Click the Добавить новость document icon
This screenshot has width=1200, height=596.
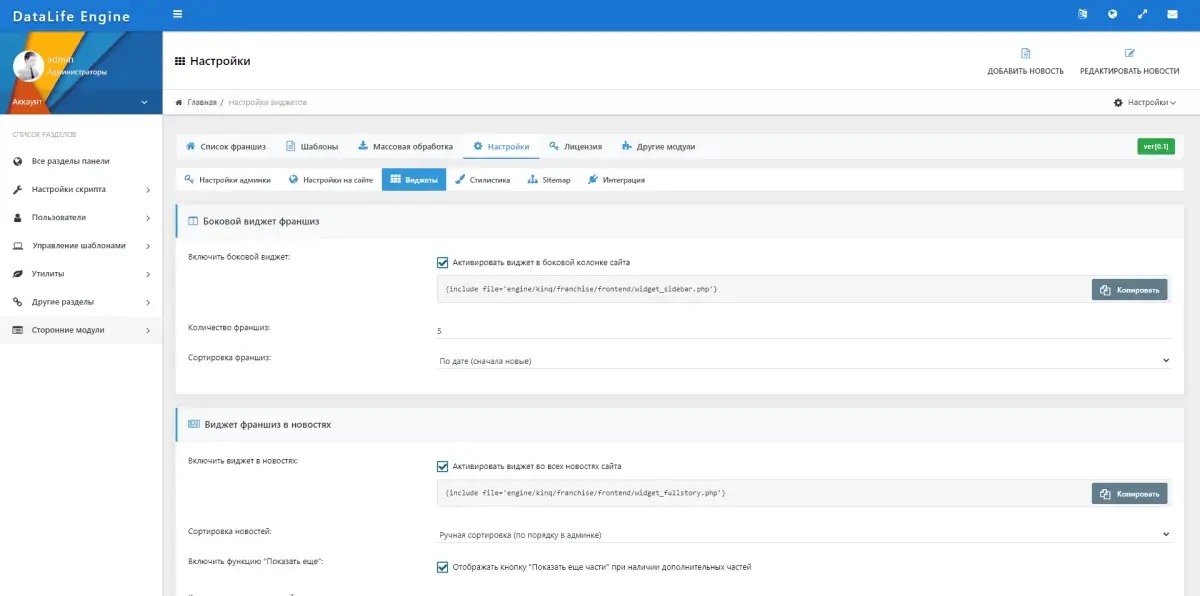pos(1025,54)
